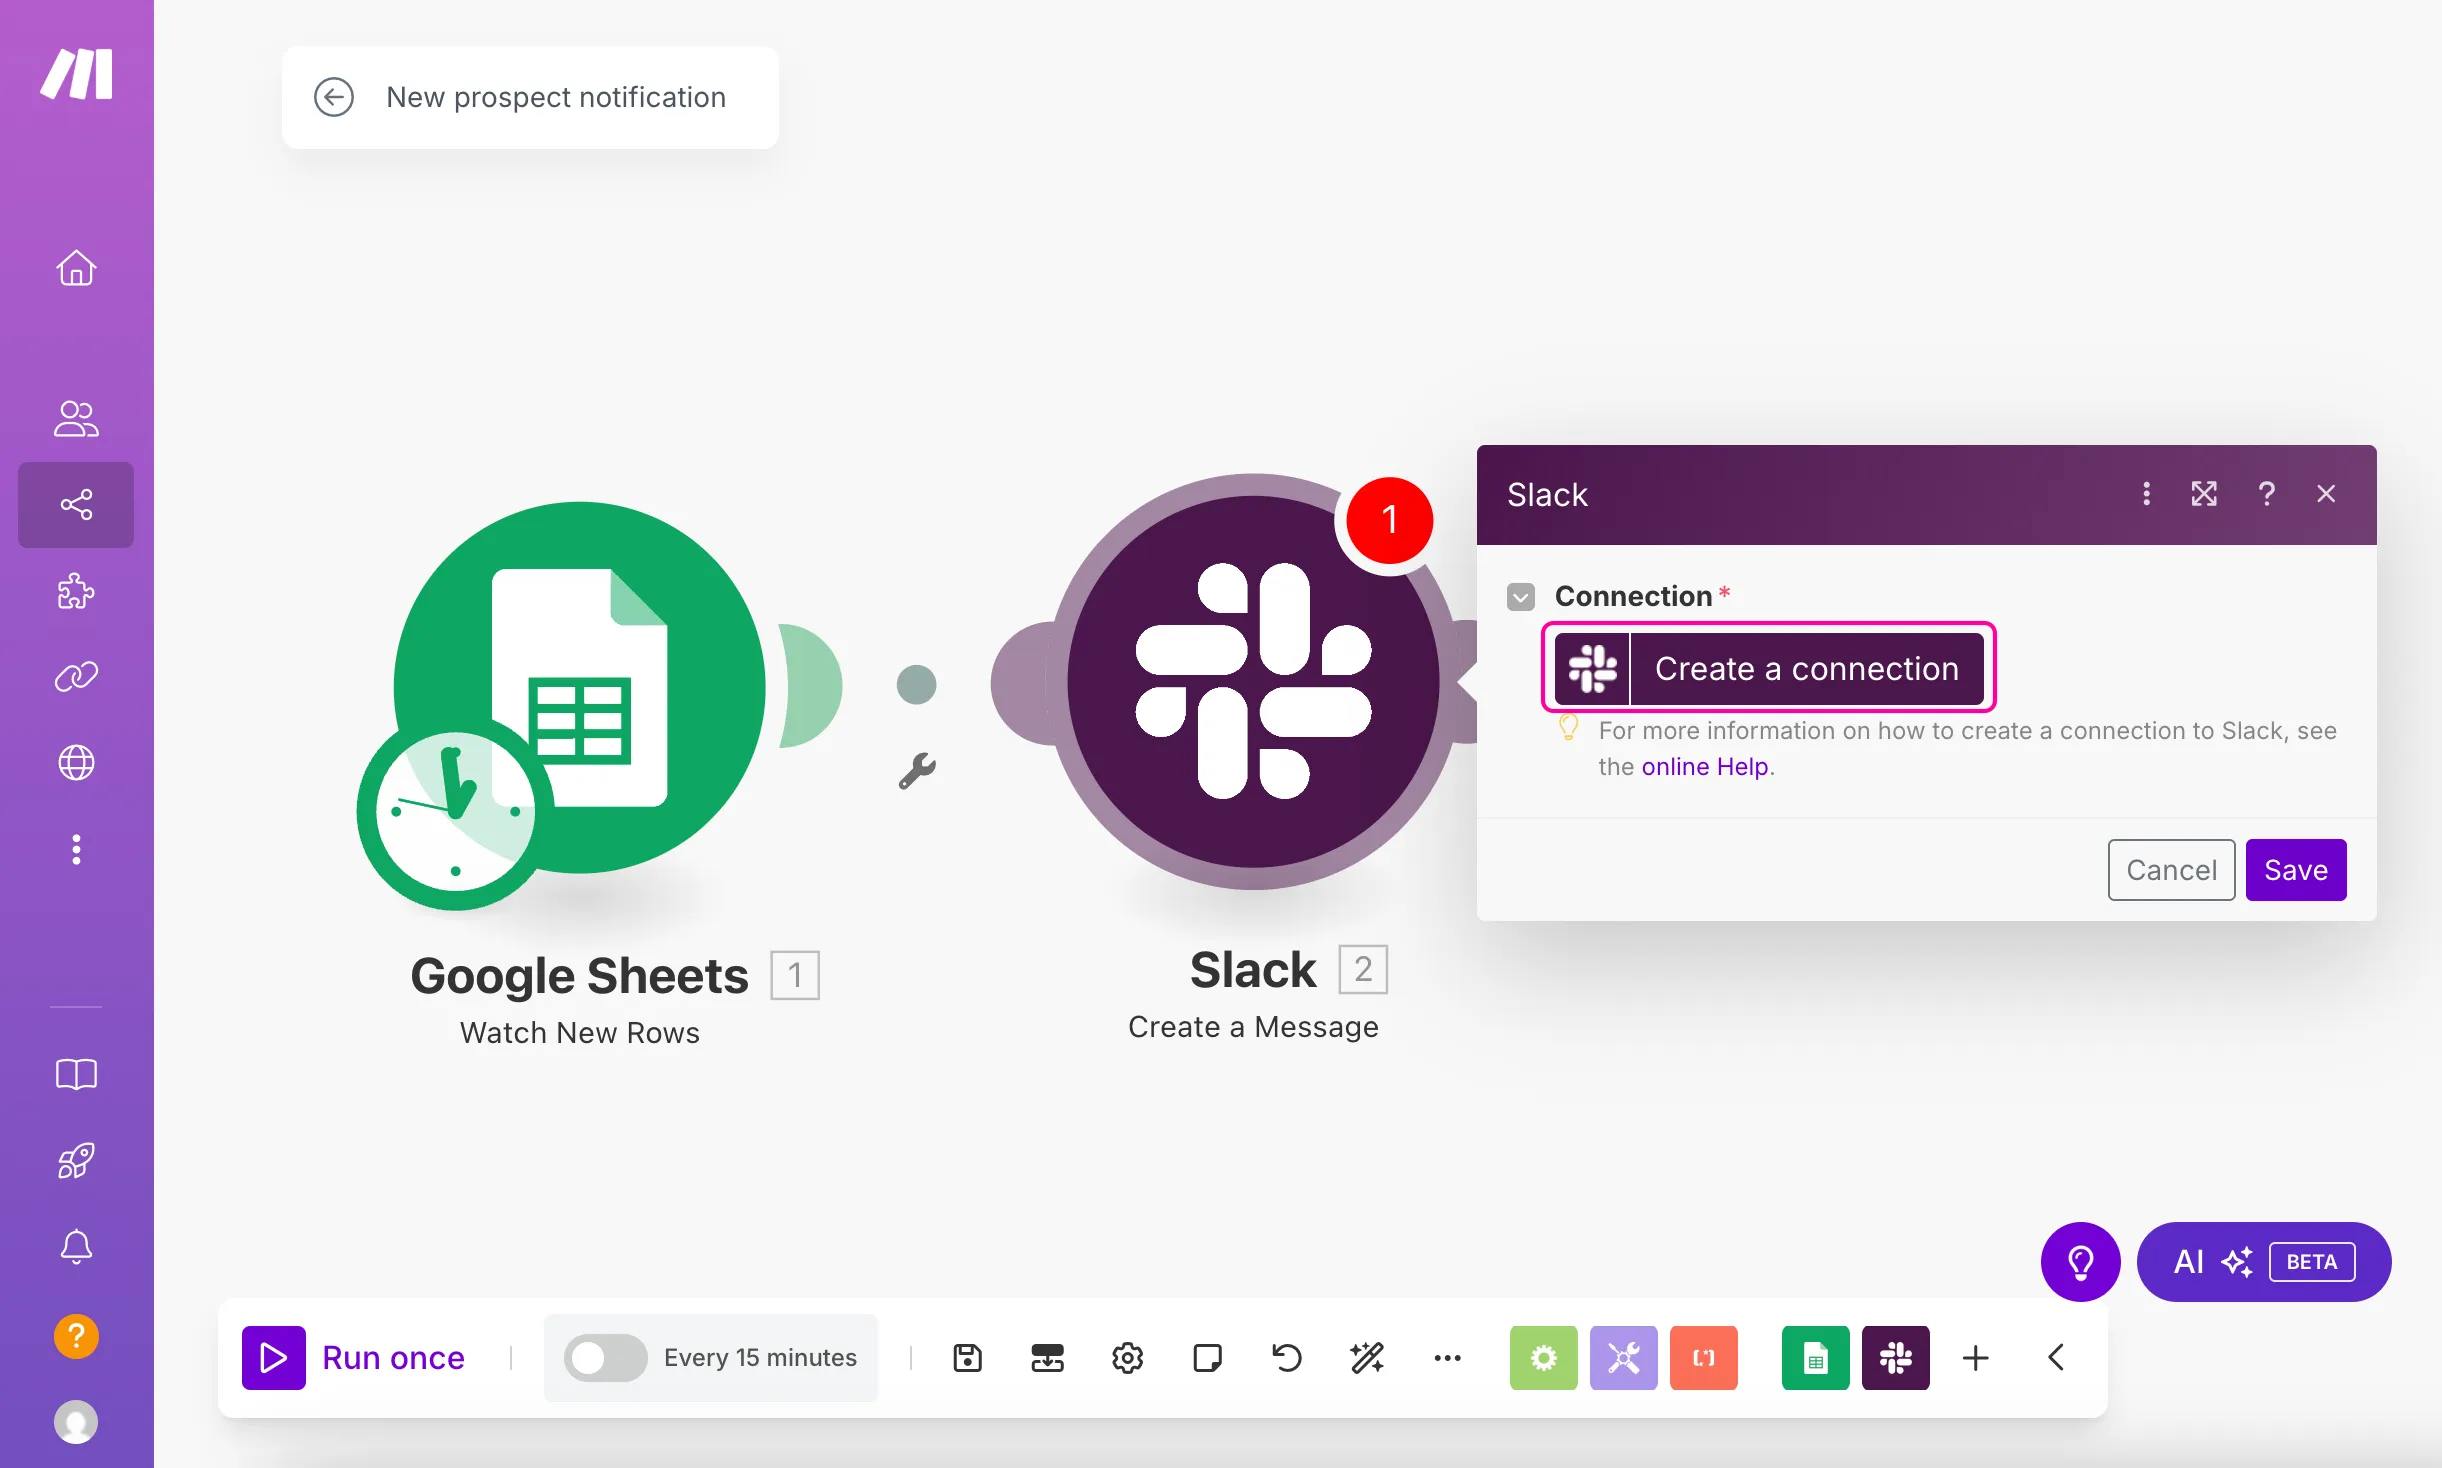This screenshot has height=1468, width=2442.
Task: Click Cancel in the Slack panel
Action: pos(2171,870)
